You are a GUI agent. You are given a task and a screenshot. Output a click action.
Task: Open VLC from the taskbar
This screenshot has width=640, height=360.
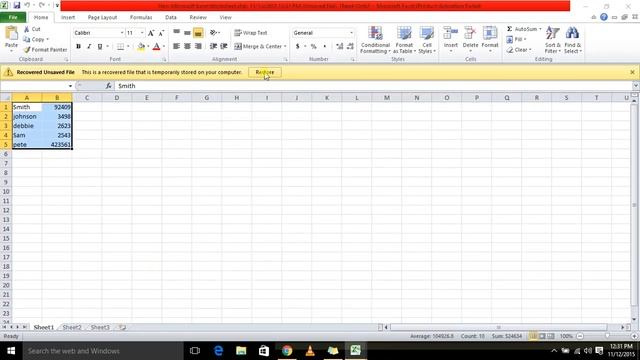(x=310, y=351)
